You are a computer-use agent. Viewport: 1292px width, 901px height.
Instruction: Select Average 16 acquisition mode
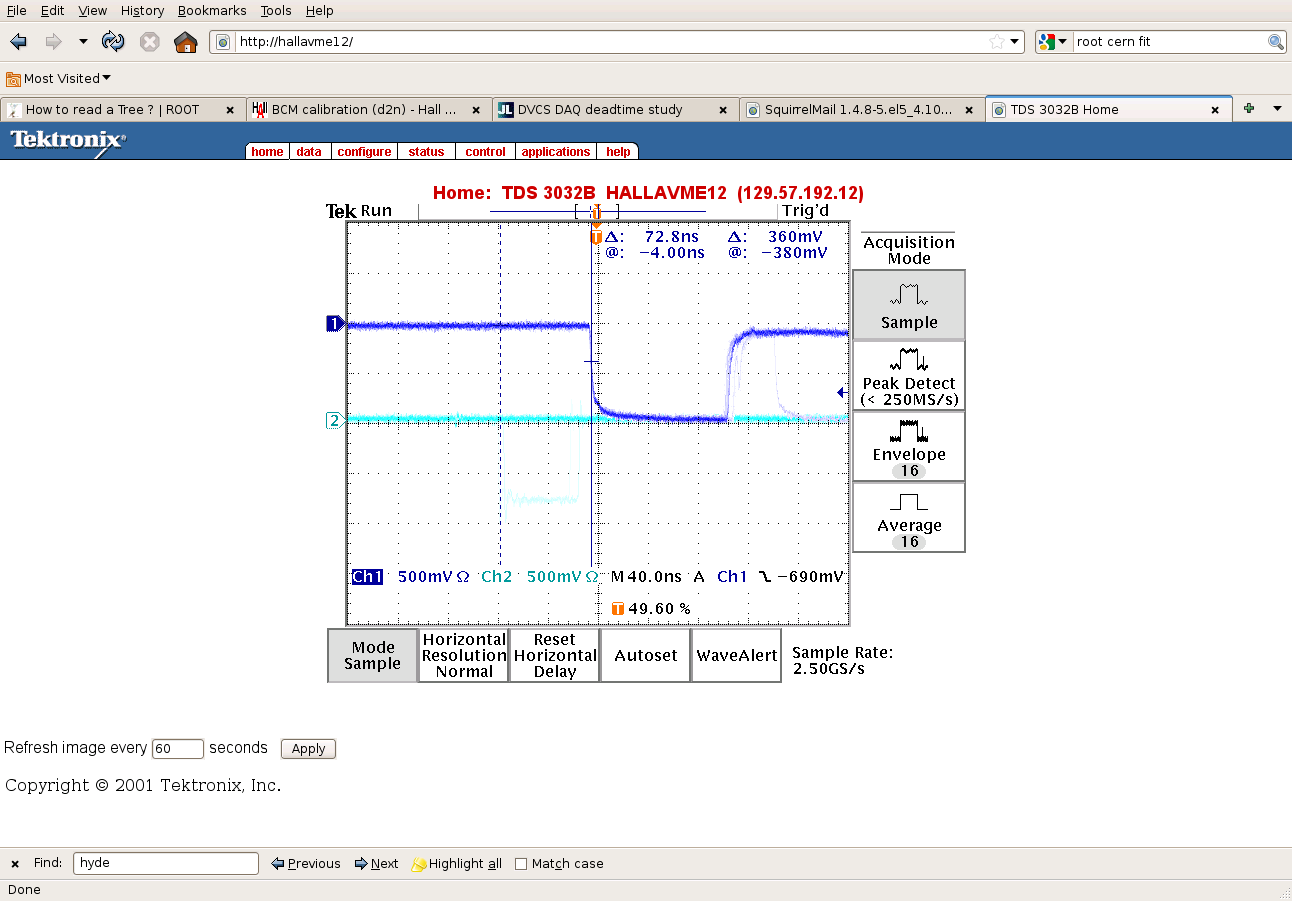coord(909,518)
